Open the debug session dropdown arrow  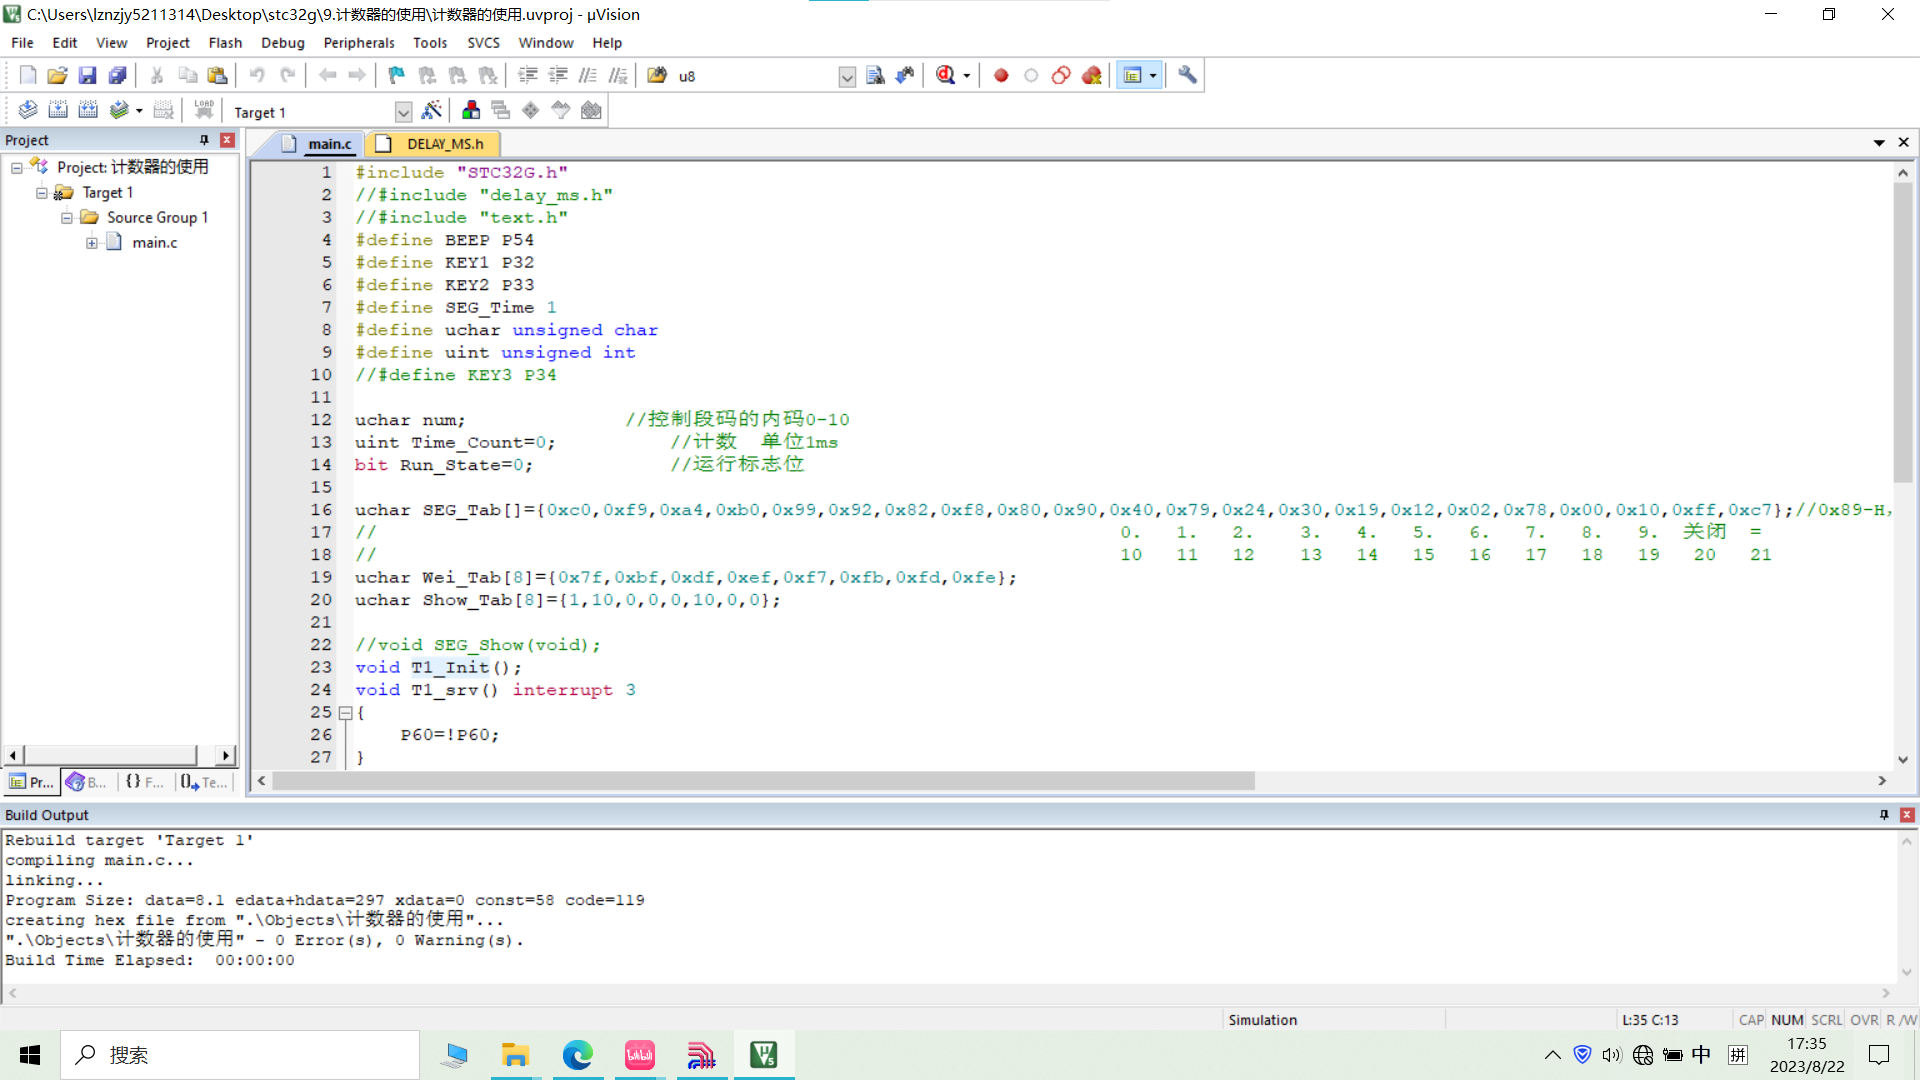(x=966, y=76)
